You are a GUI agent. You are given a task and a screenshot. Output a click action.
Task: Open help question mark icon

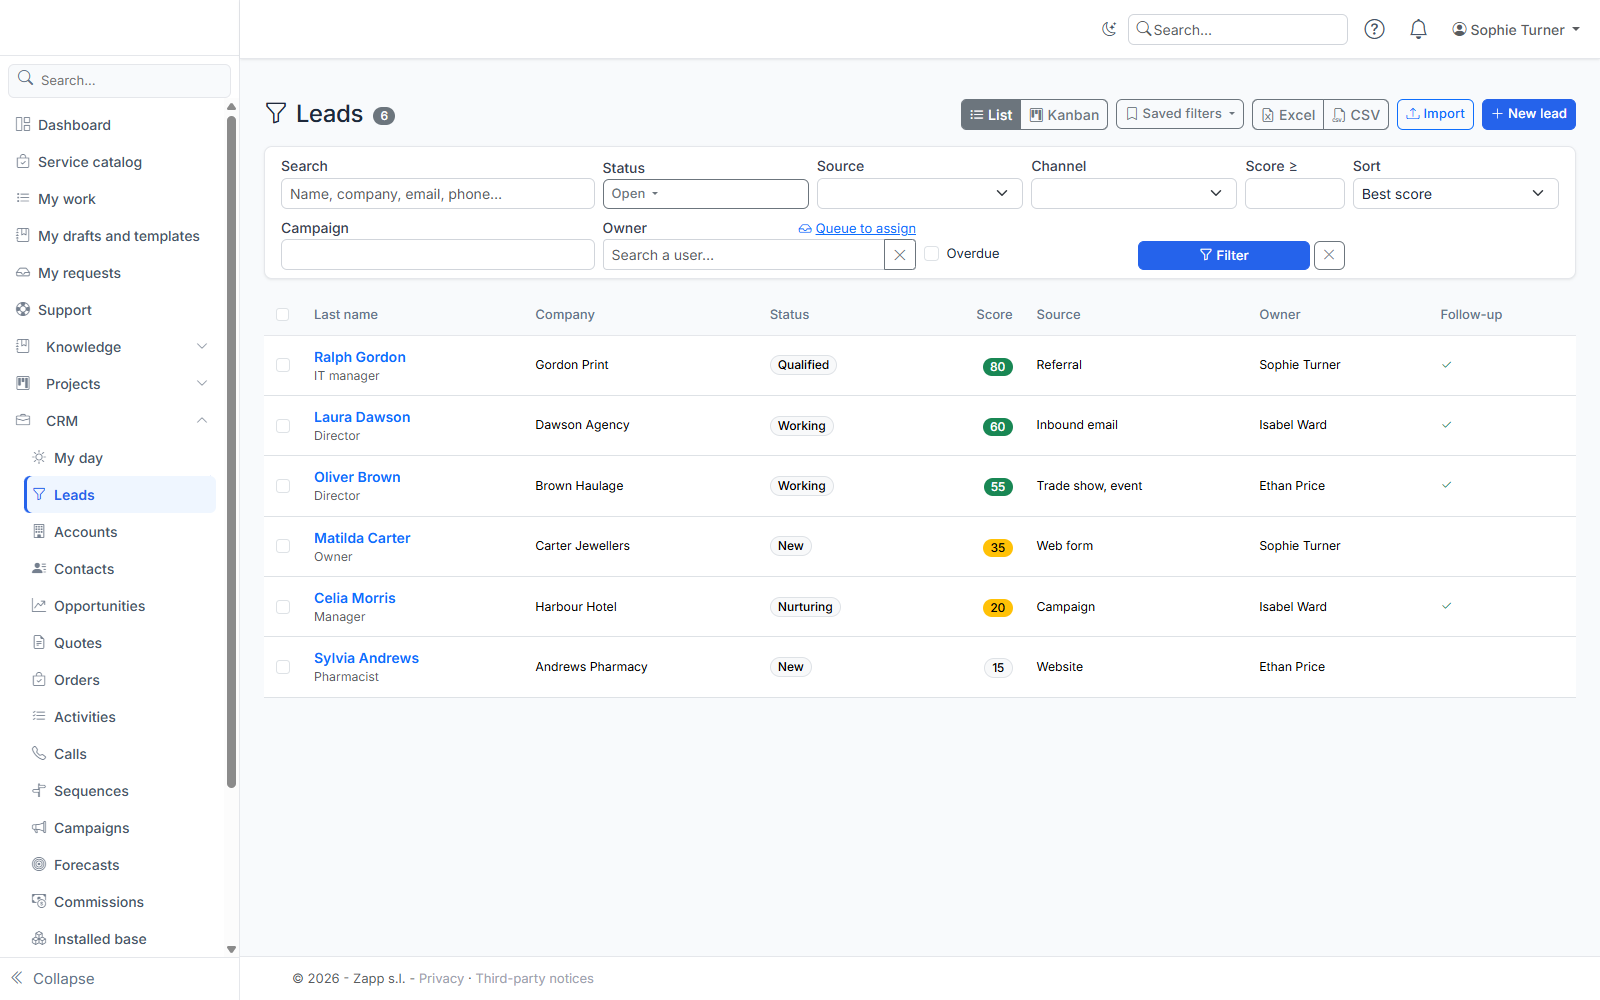tap(1375, 29)
